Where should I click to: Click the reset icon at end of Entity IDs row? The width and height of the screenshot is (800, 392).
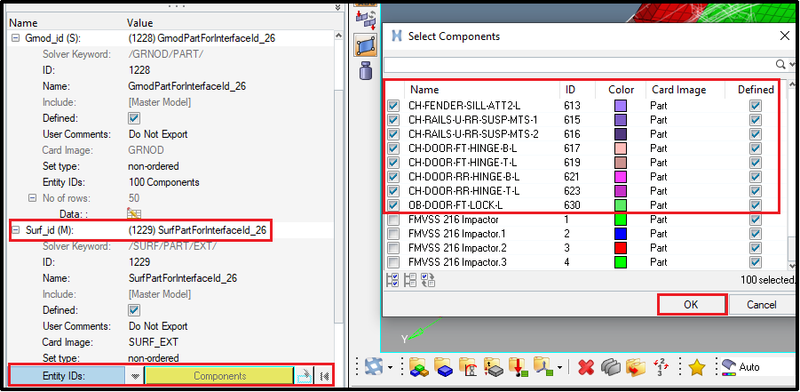(x=324, y=376)
